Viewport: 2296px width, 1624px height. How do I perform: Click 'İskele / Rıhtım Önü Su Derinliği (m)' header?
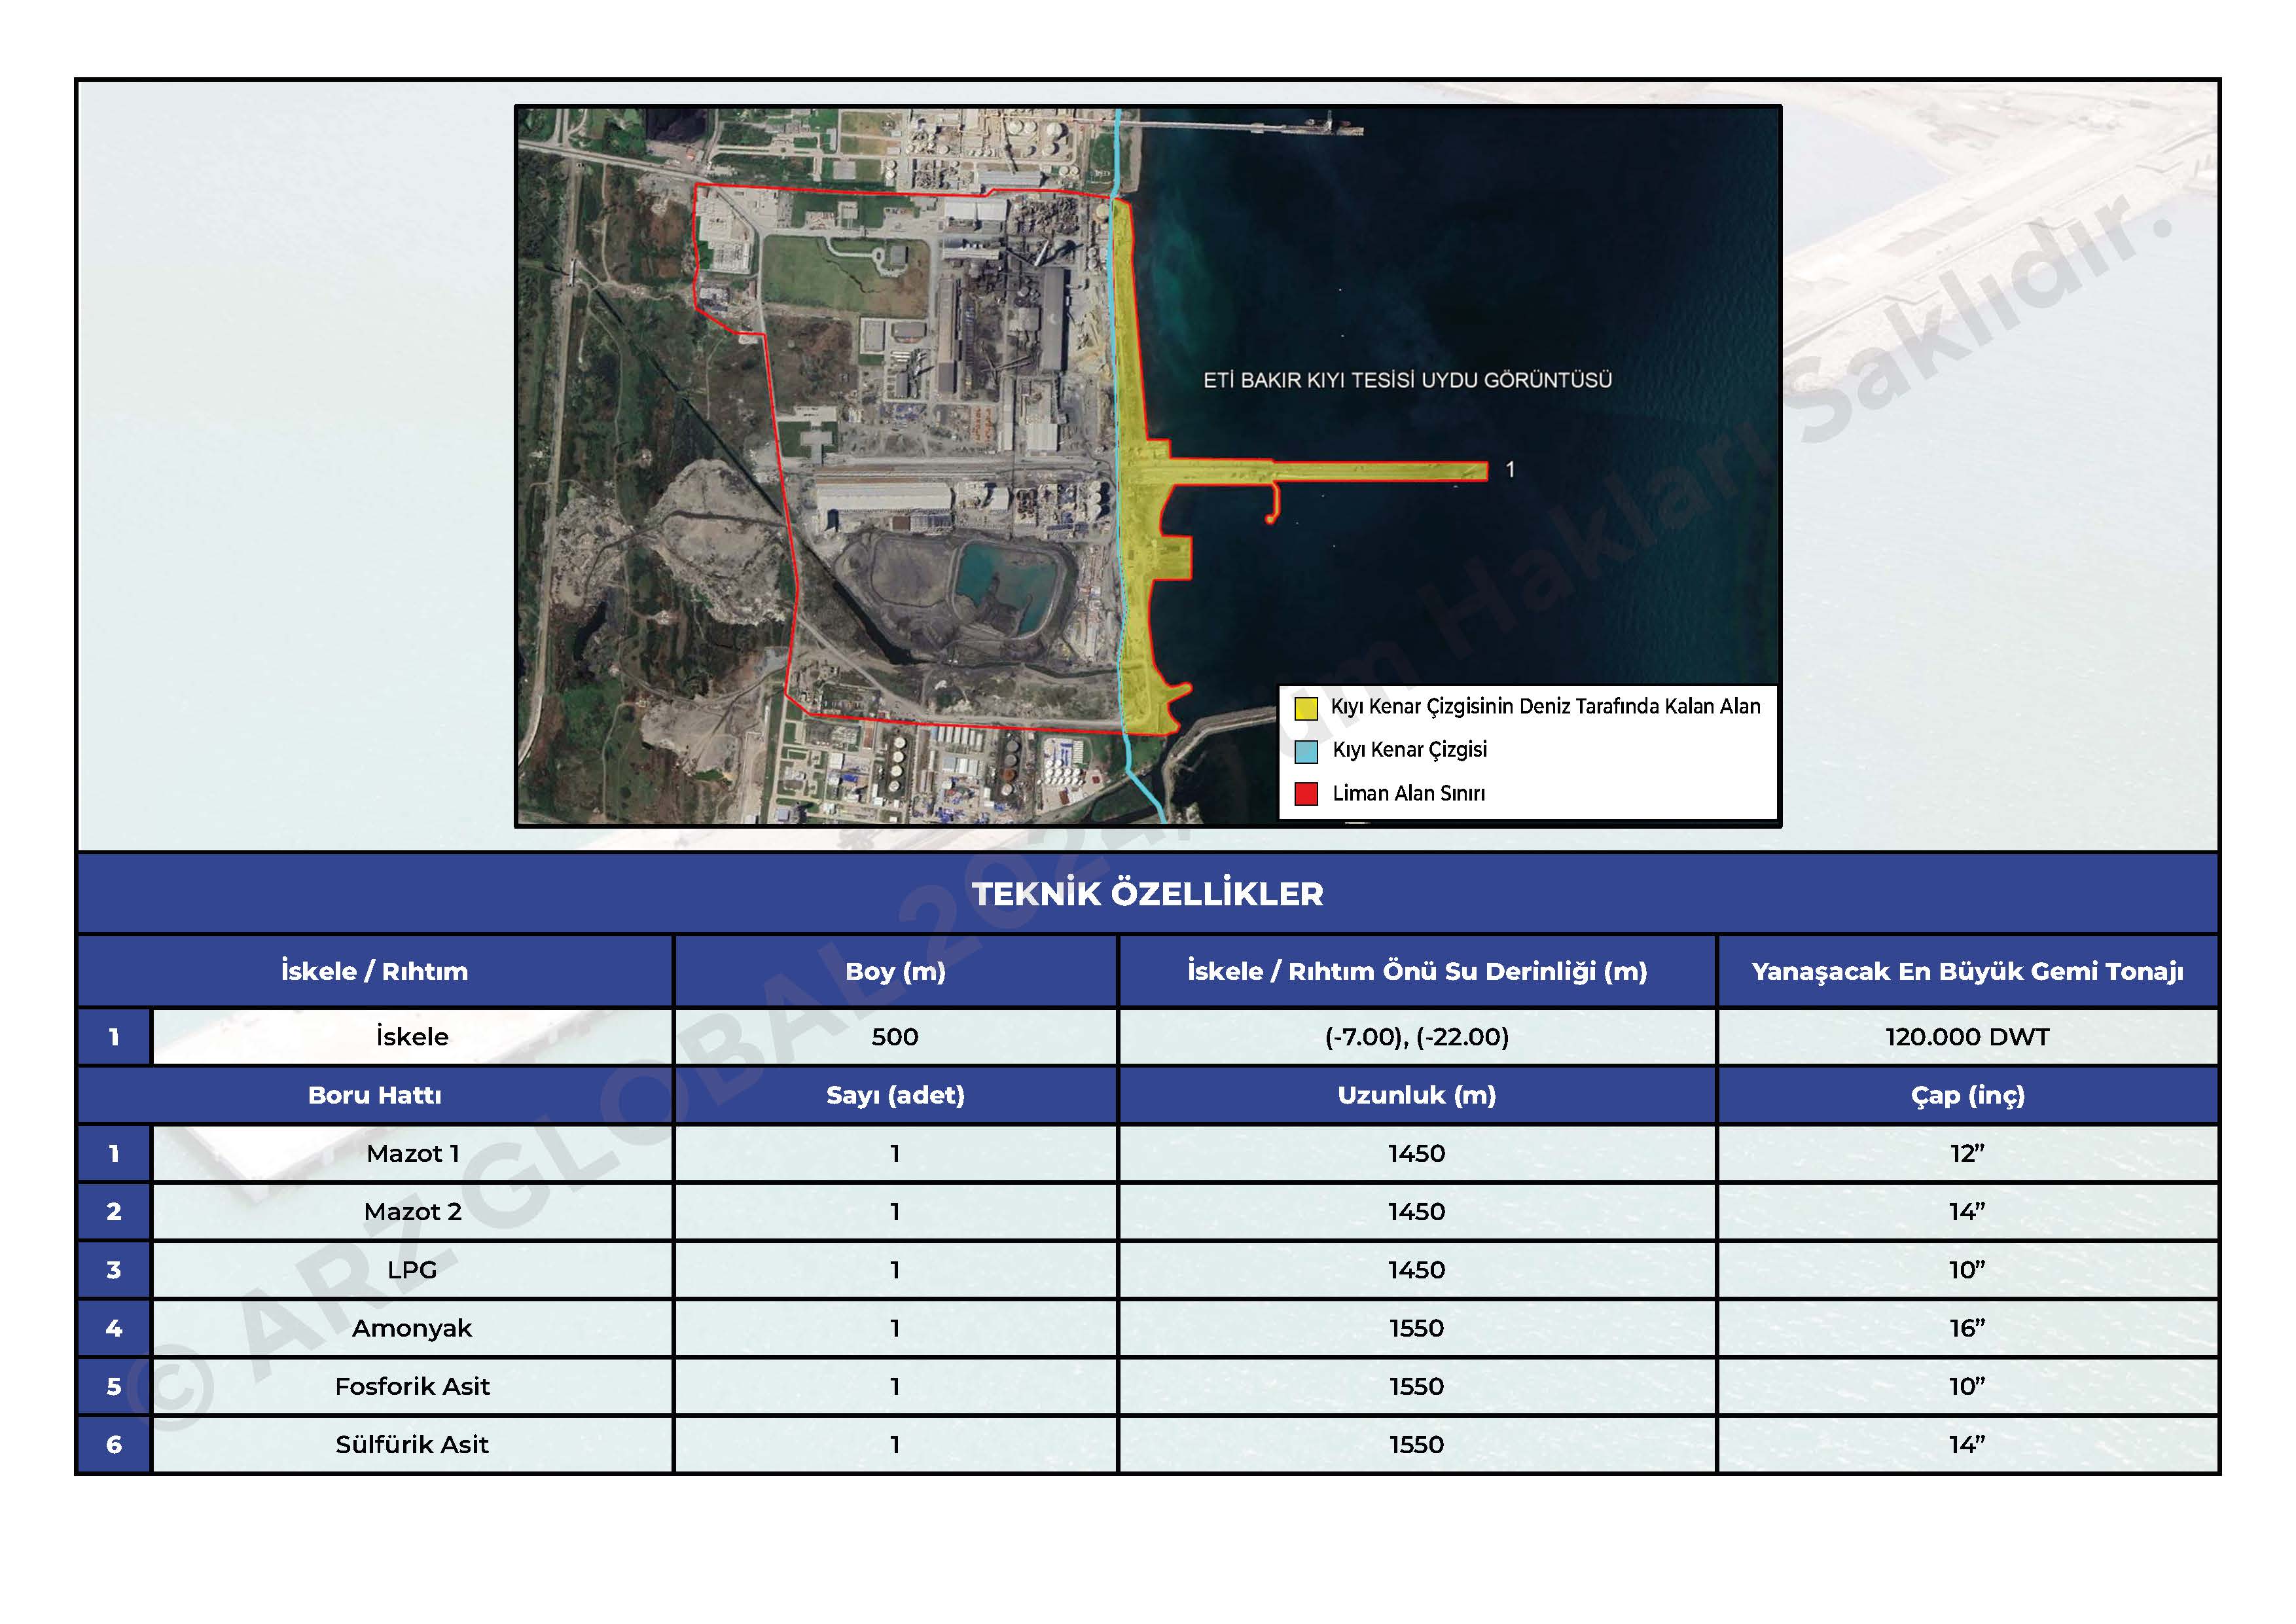coord(1417,971)
